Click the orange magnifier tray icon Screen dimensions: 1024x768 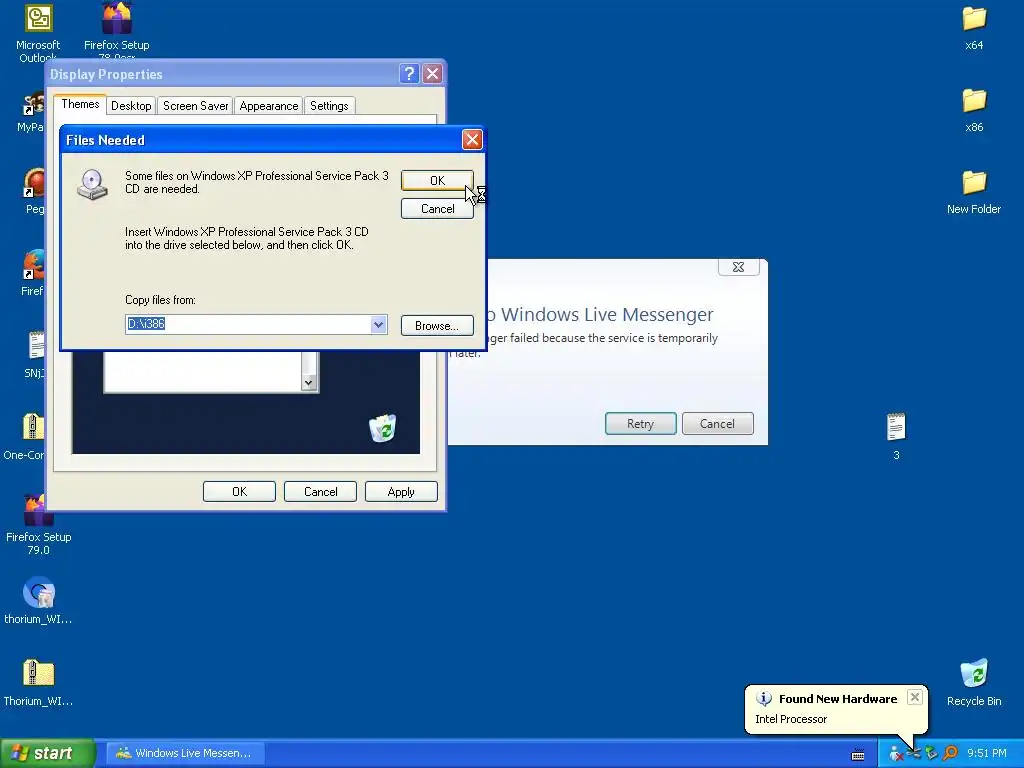tap(950, 754)
